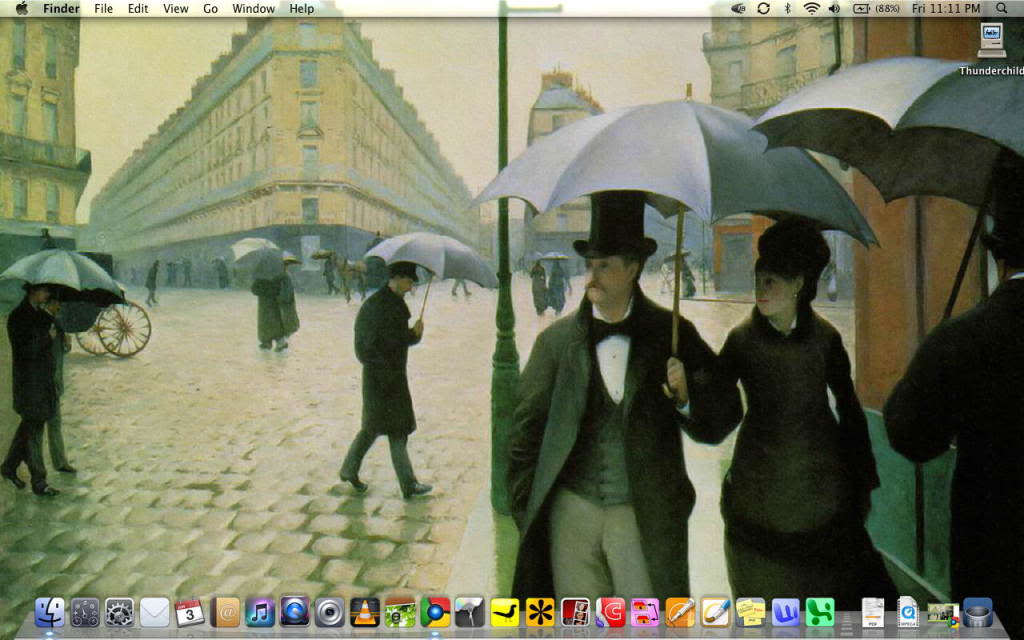Viewport: 1024px width, 640px height.
Task: Open the PDF document in Dock
Action: (872, 613)
